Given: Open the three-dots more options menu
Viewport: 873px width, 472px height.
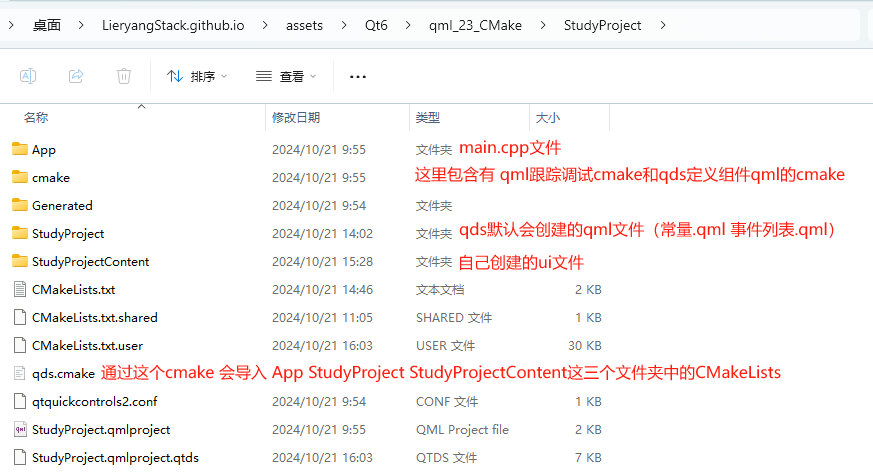Looking at the screenshot, I should (x=357, y=76).
